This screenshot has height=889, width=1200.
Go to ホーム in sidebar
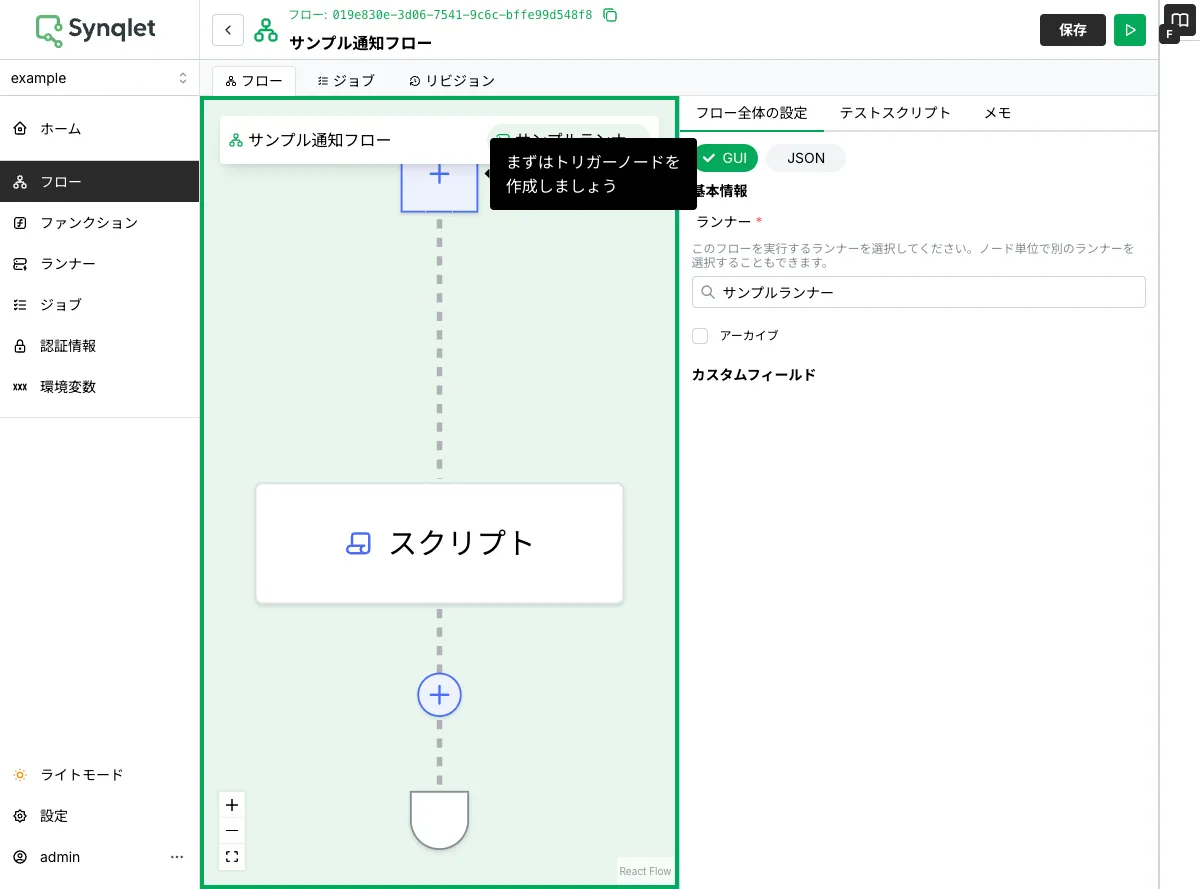click(99, 129)
